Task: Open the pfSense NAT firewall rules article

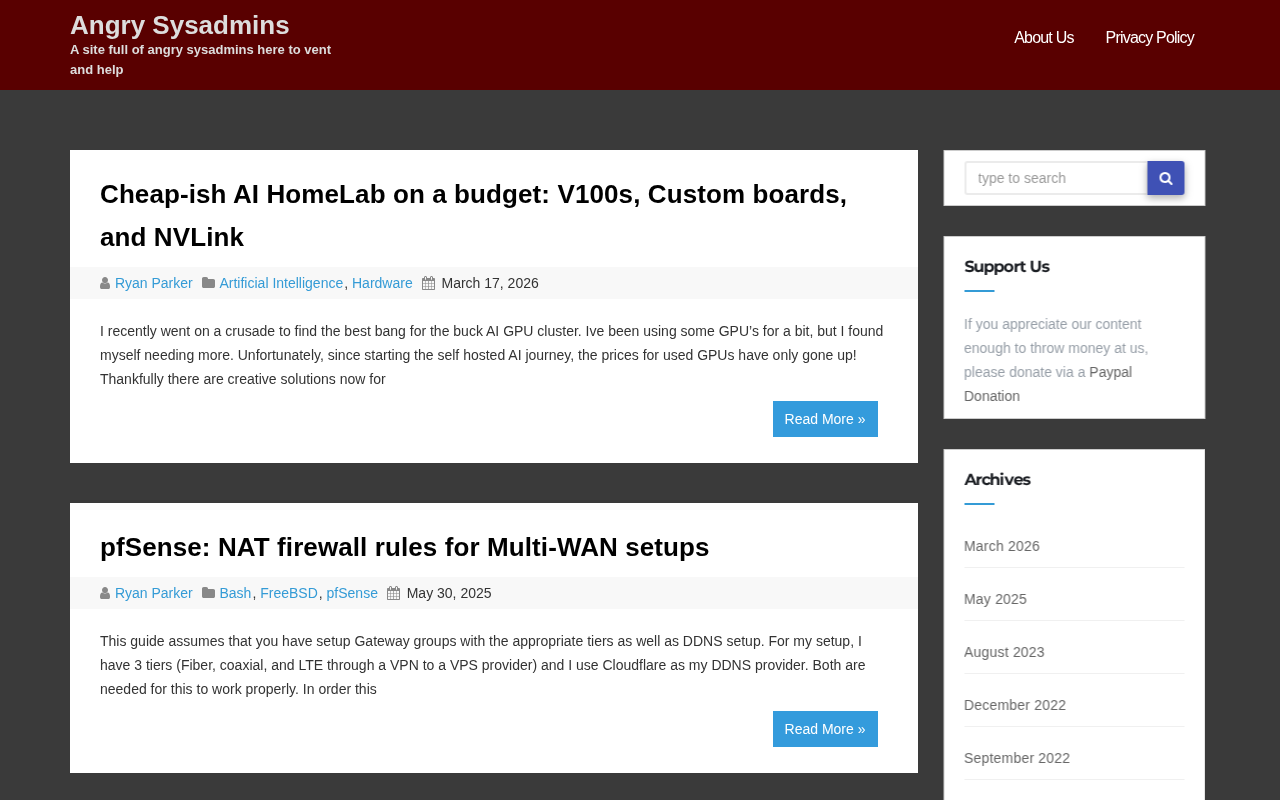Action: (404, 547)
